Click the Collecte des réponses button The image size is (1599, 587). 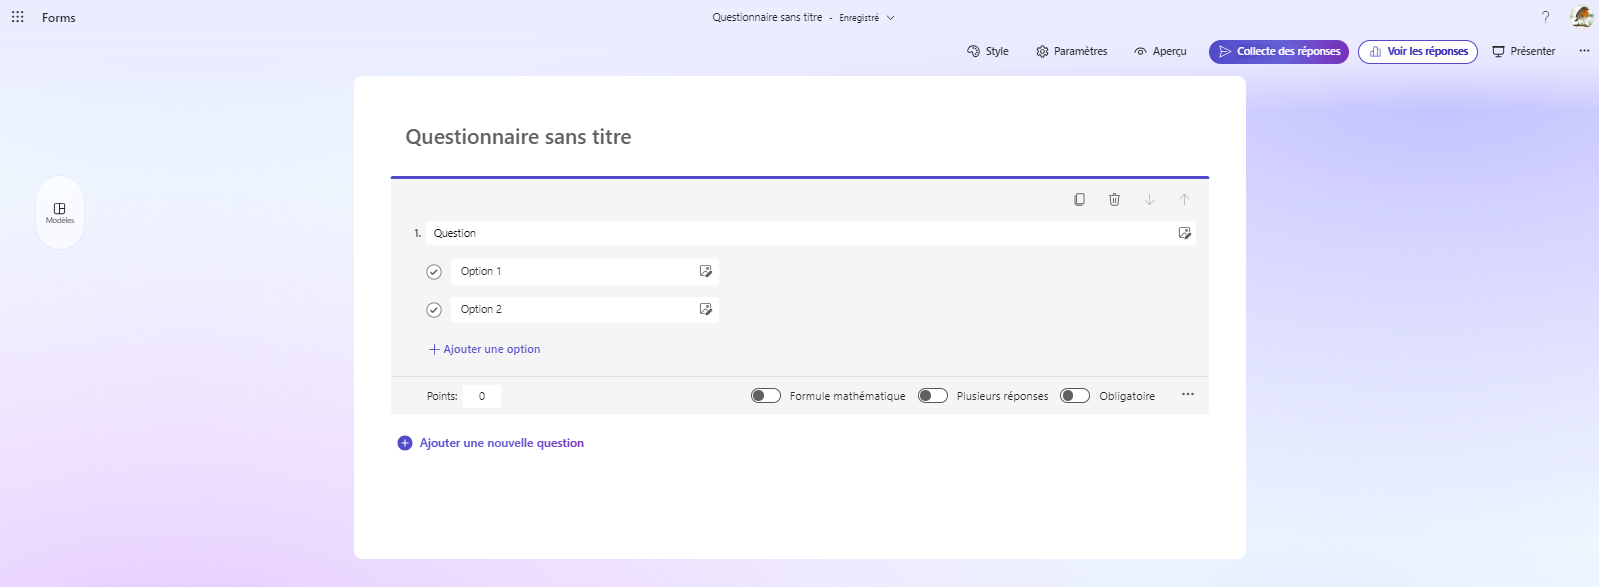point(1278,51)
